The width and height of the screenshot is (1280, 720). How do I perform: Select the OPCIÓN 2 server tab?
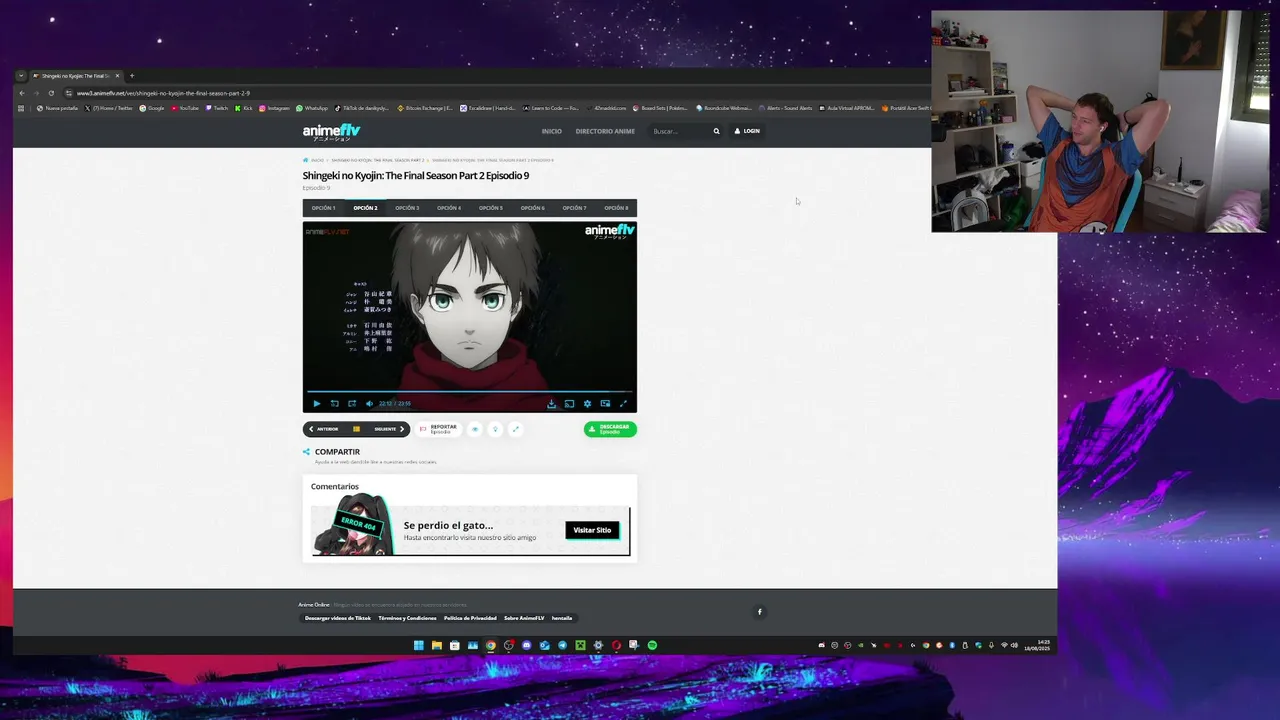point(365,208)
